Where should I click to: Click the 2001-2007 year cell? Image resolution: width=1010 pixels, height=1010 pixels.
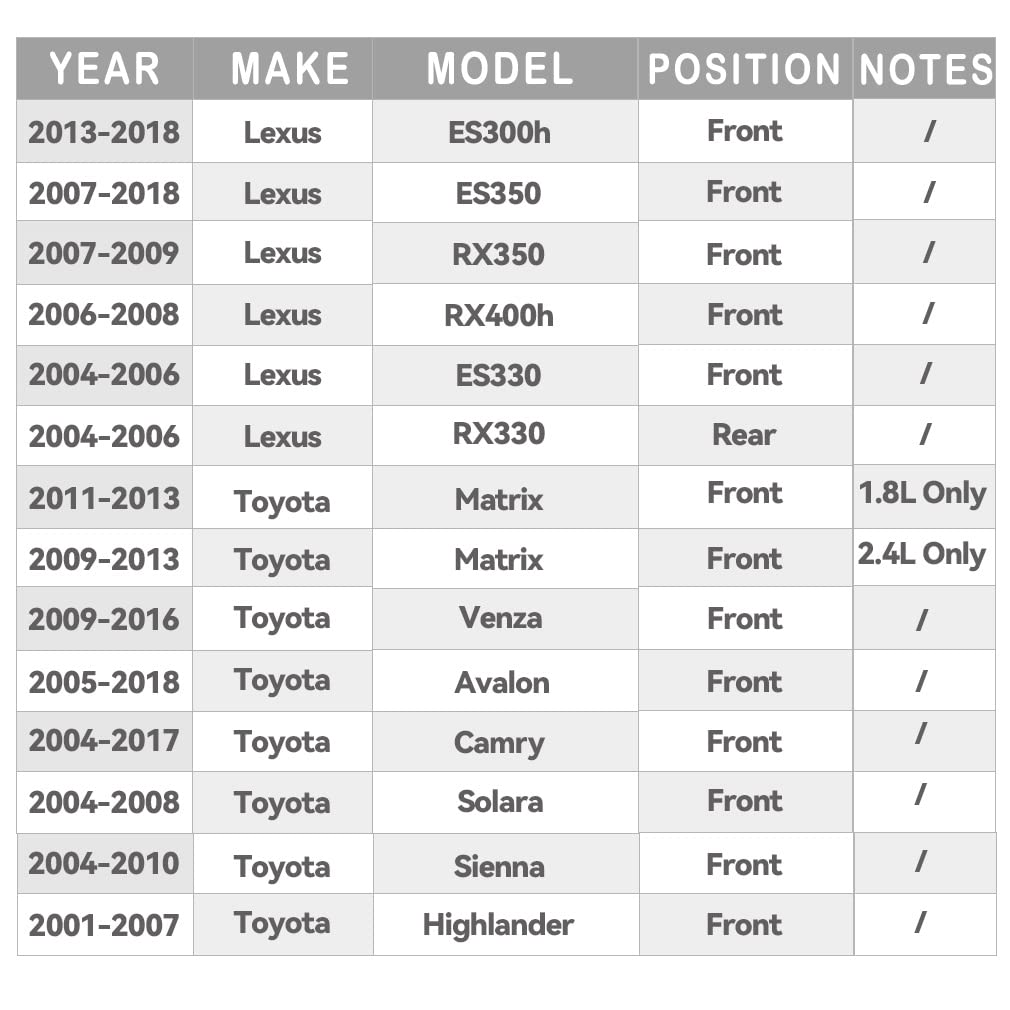pyautogui.click(x=104, y=925)
